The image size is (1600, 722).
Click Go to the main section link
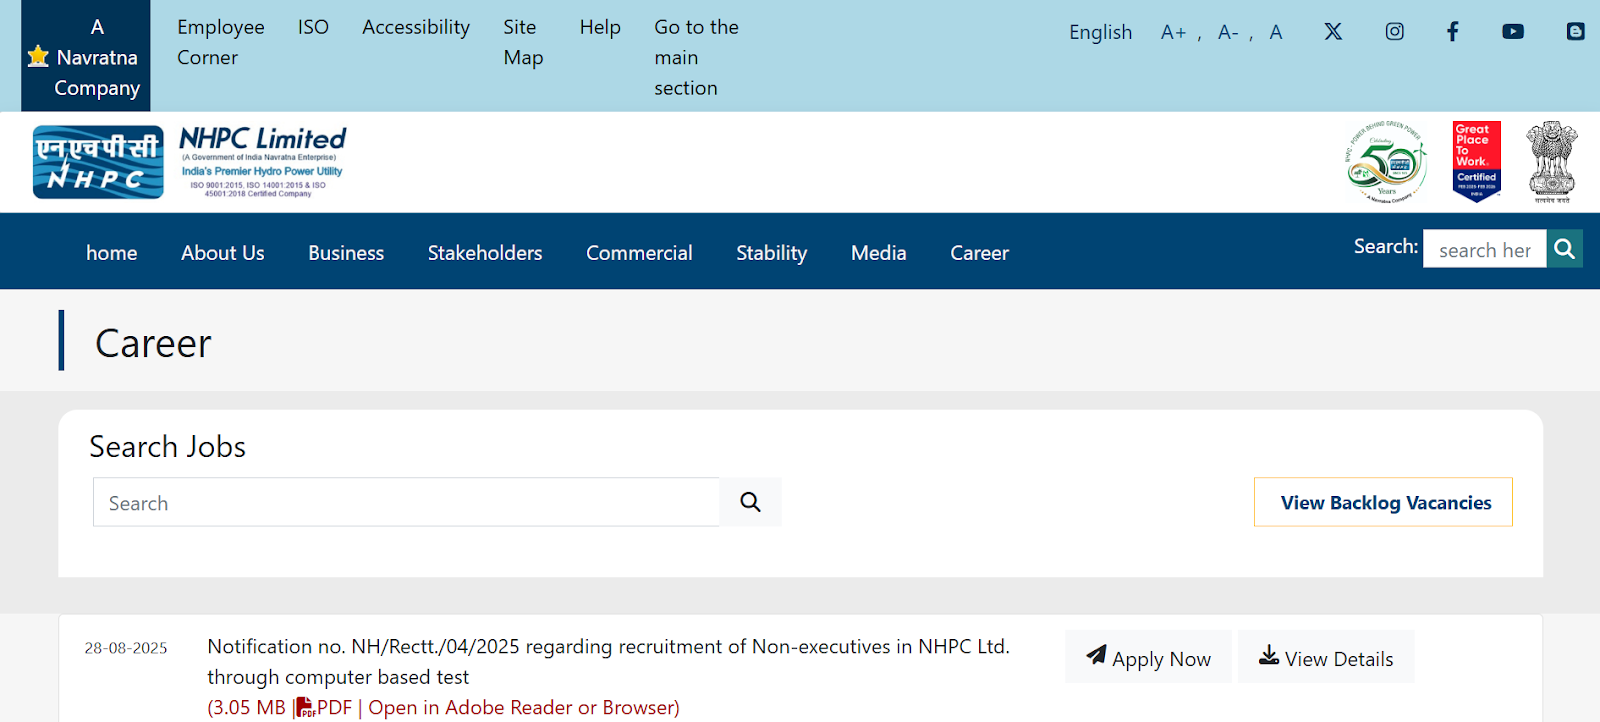point(697,57)
